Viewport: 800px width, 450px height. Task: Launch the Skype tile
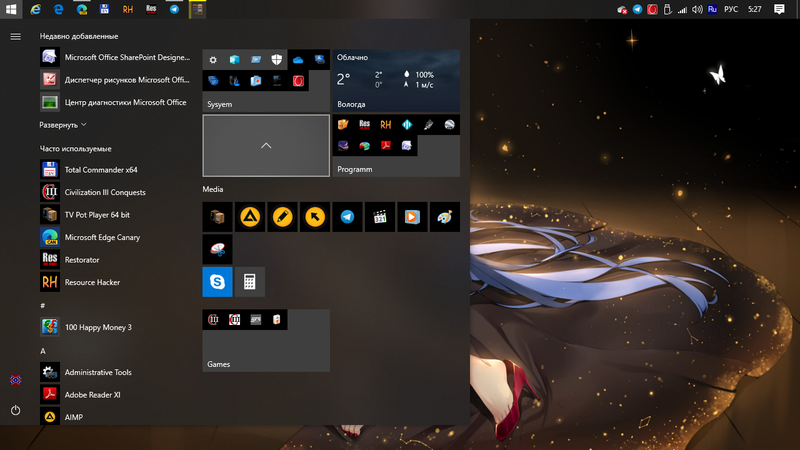pos(217,282)
